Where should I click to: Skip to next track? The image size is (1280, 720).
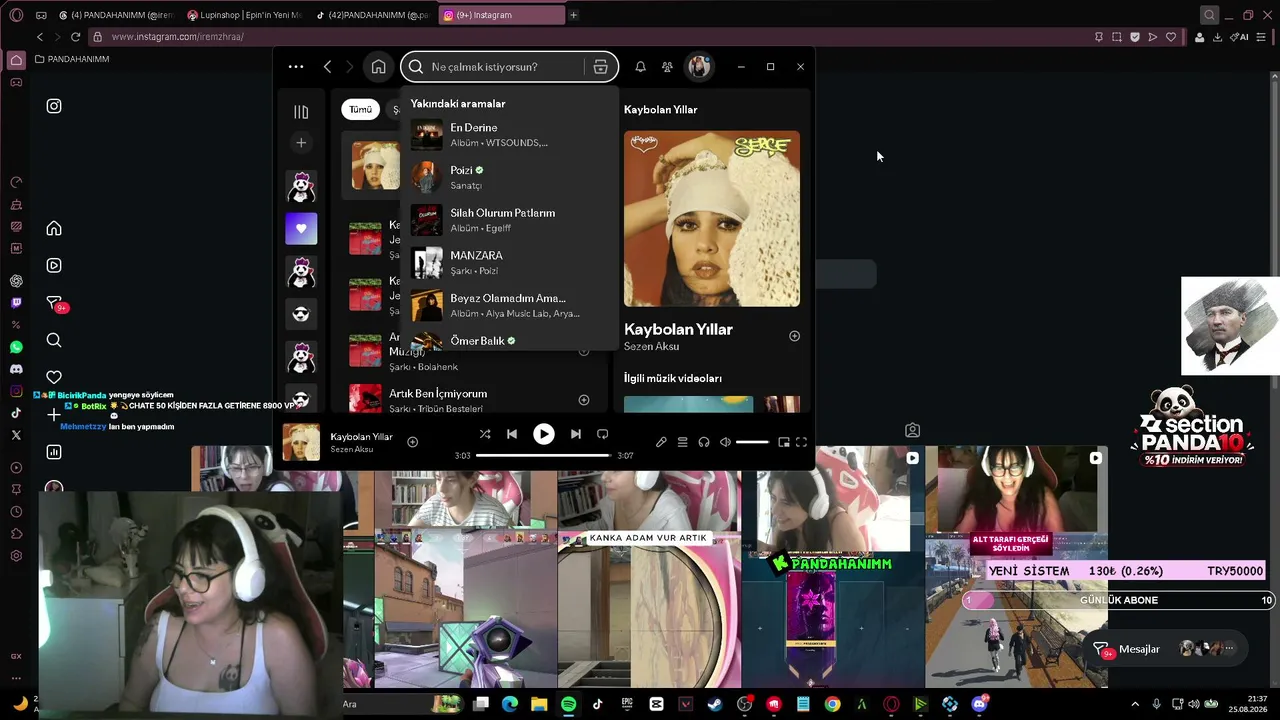click(x=575, y=434)
